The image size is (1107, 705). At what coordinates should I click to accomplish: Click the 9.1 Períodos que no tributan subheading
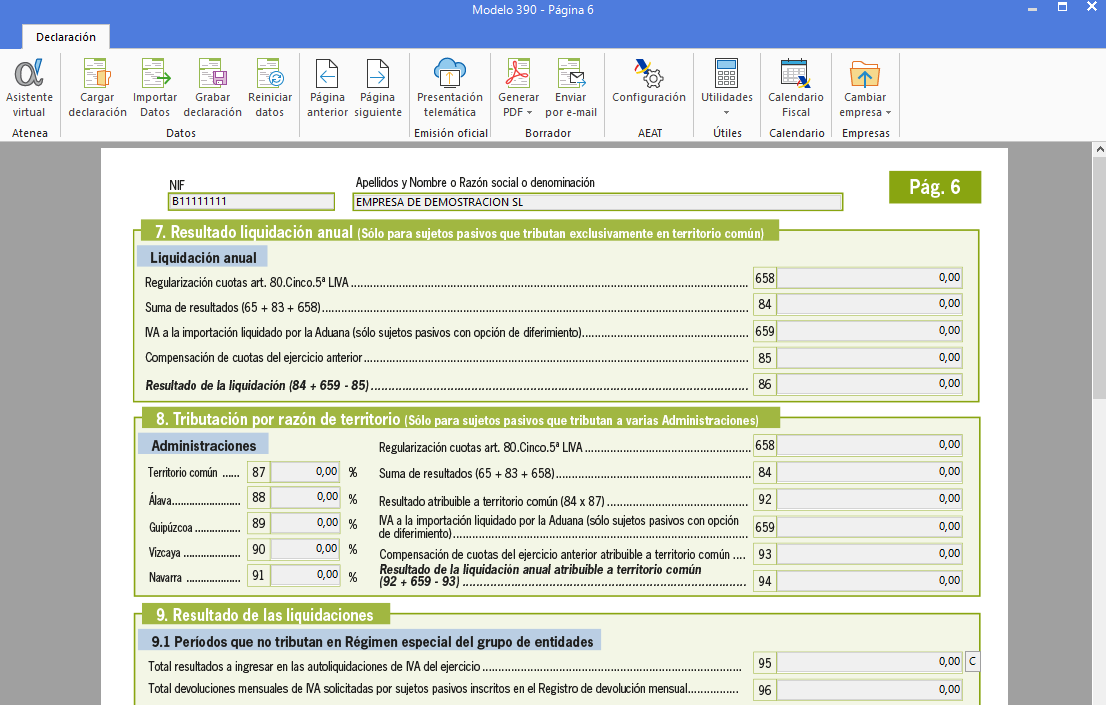click(x=369, y=641)
